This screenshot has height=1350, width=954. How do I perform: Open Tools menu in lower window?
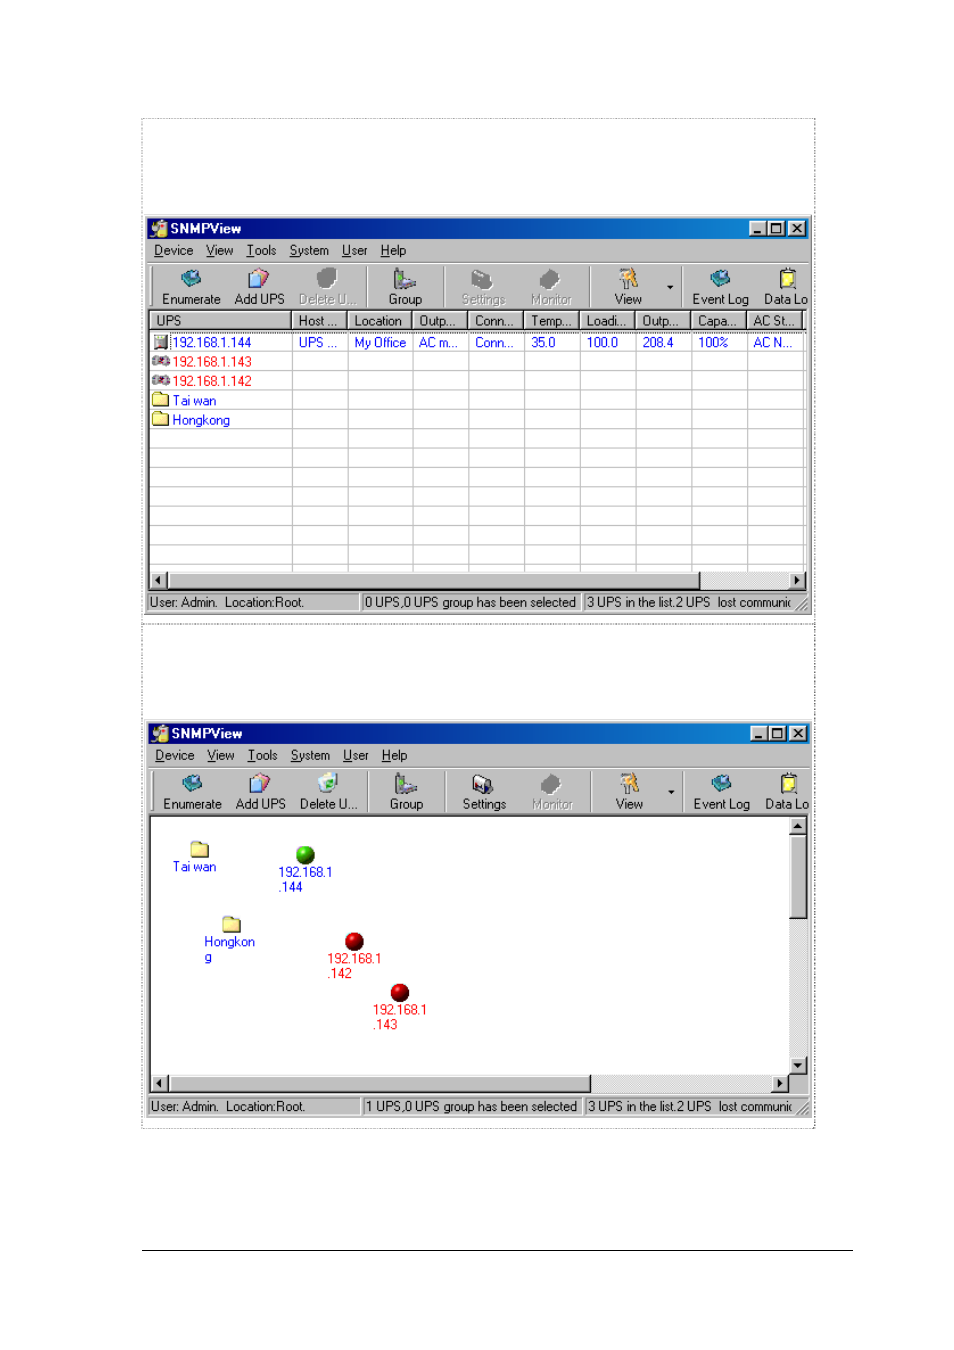(x=262, y=756)
